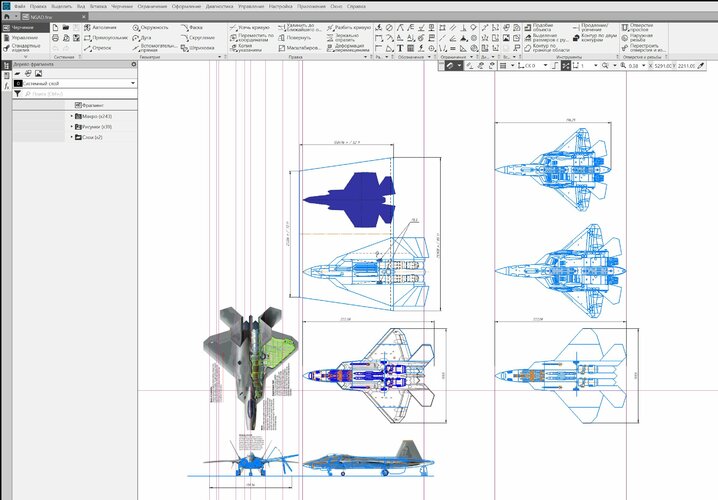This screenshot has width=718, height=500.
Task: Select the Дуга (arc) tool
Action: pyautogui.click(x=142, y=38)
